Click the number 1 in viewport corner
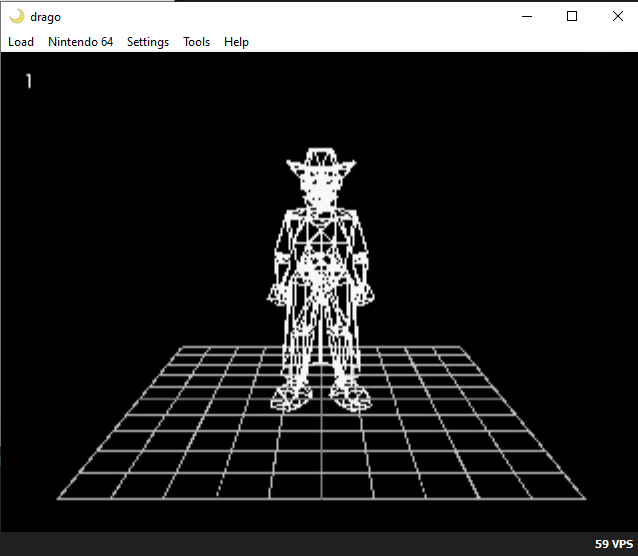 [x=29, y=81]
